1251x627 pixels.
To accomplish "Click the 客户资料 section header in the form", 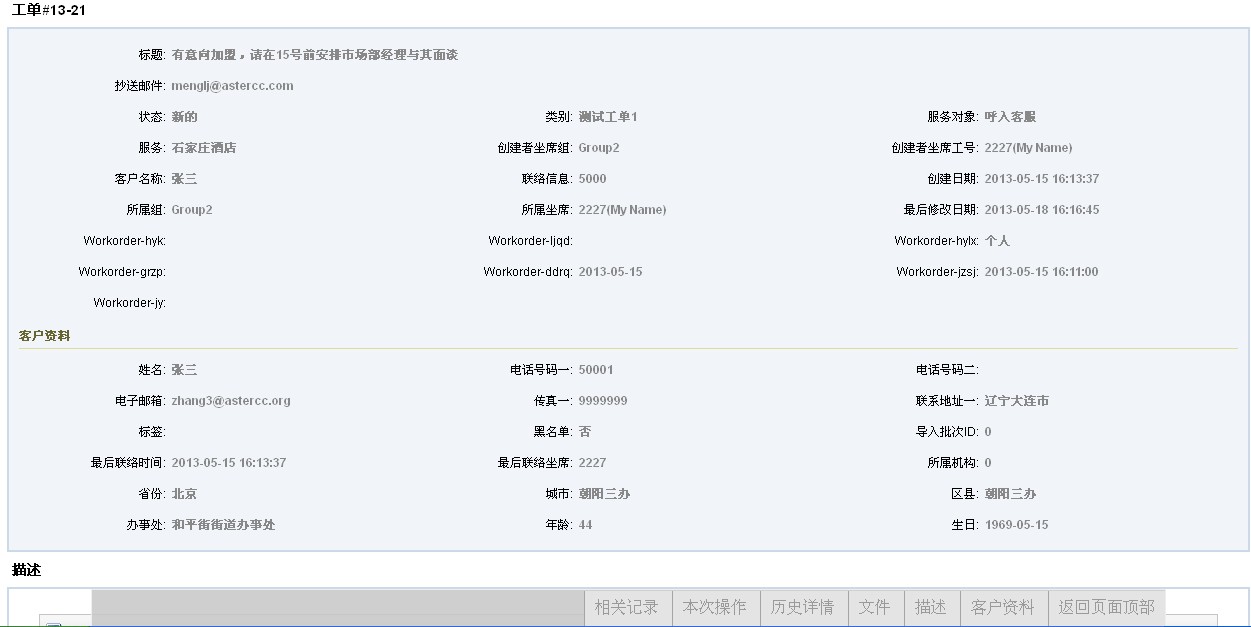I will tap(45, 336).
